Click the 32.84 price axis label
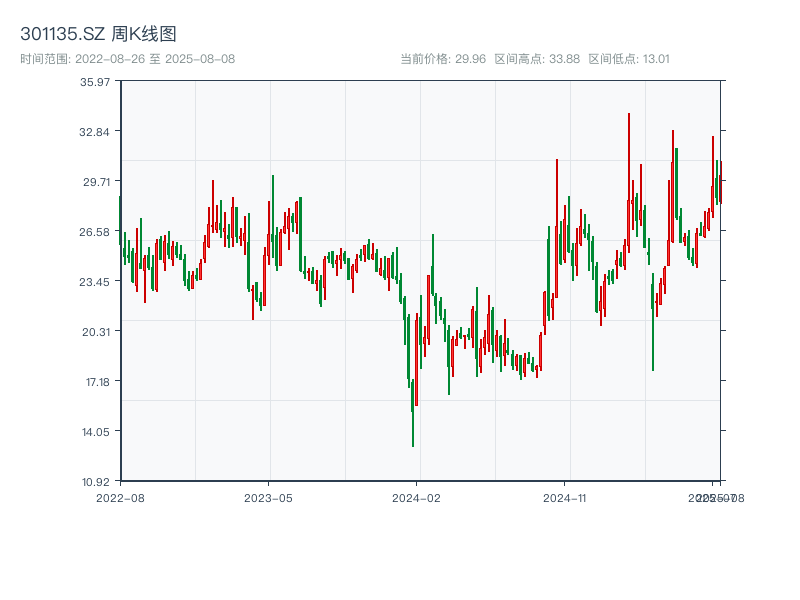The image size is (800, 600). click(x=95, y=132)
